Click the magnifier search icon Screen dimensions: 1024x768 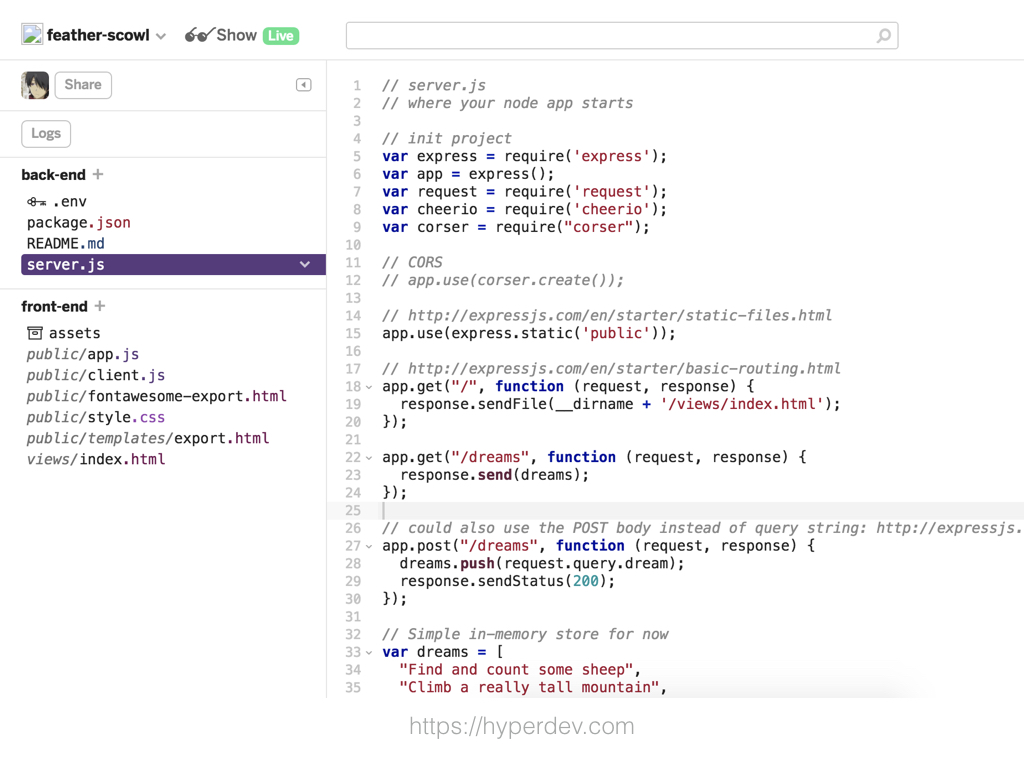click(883, 35)
